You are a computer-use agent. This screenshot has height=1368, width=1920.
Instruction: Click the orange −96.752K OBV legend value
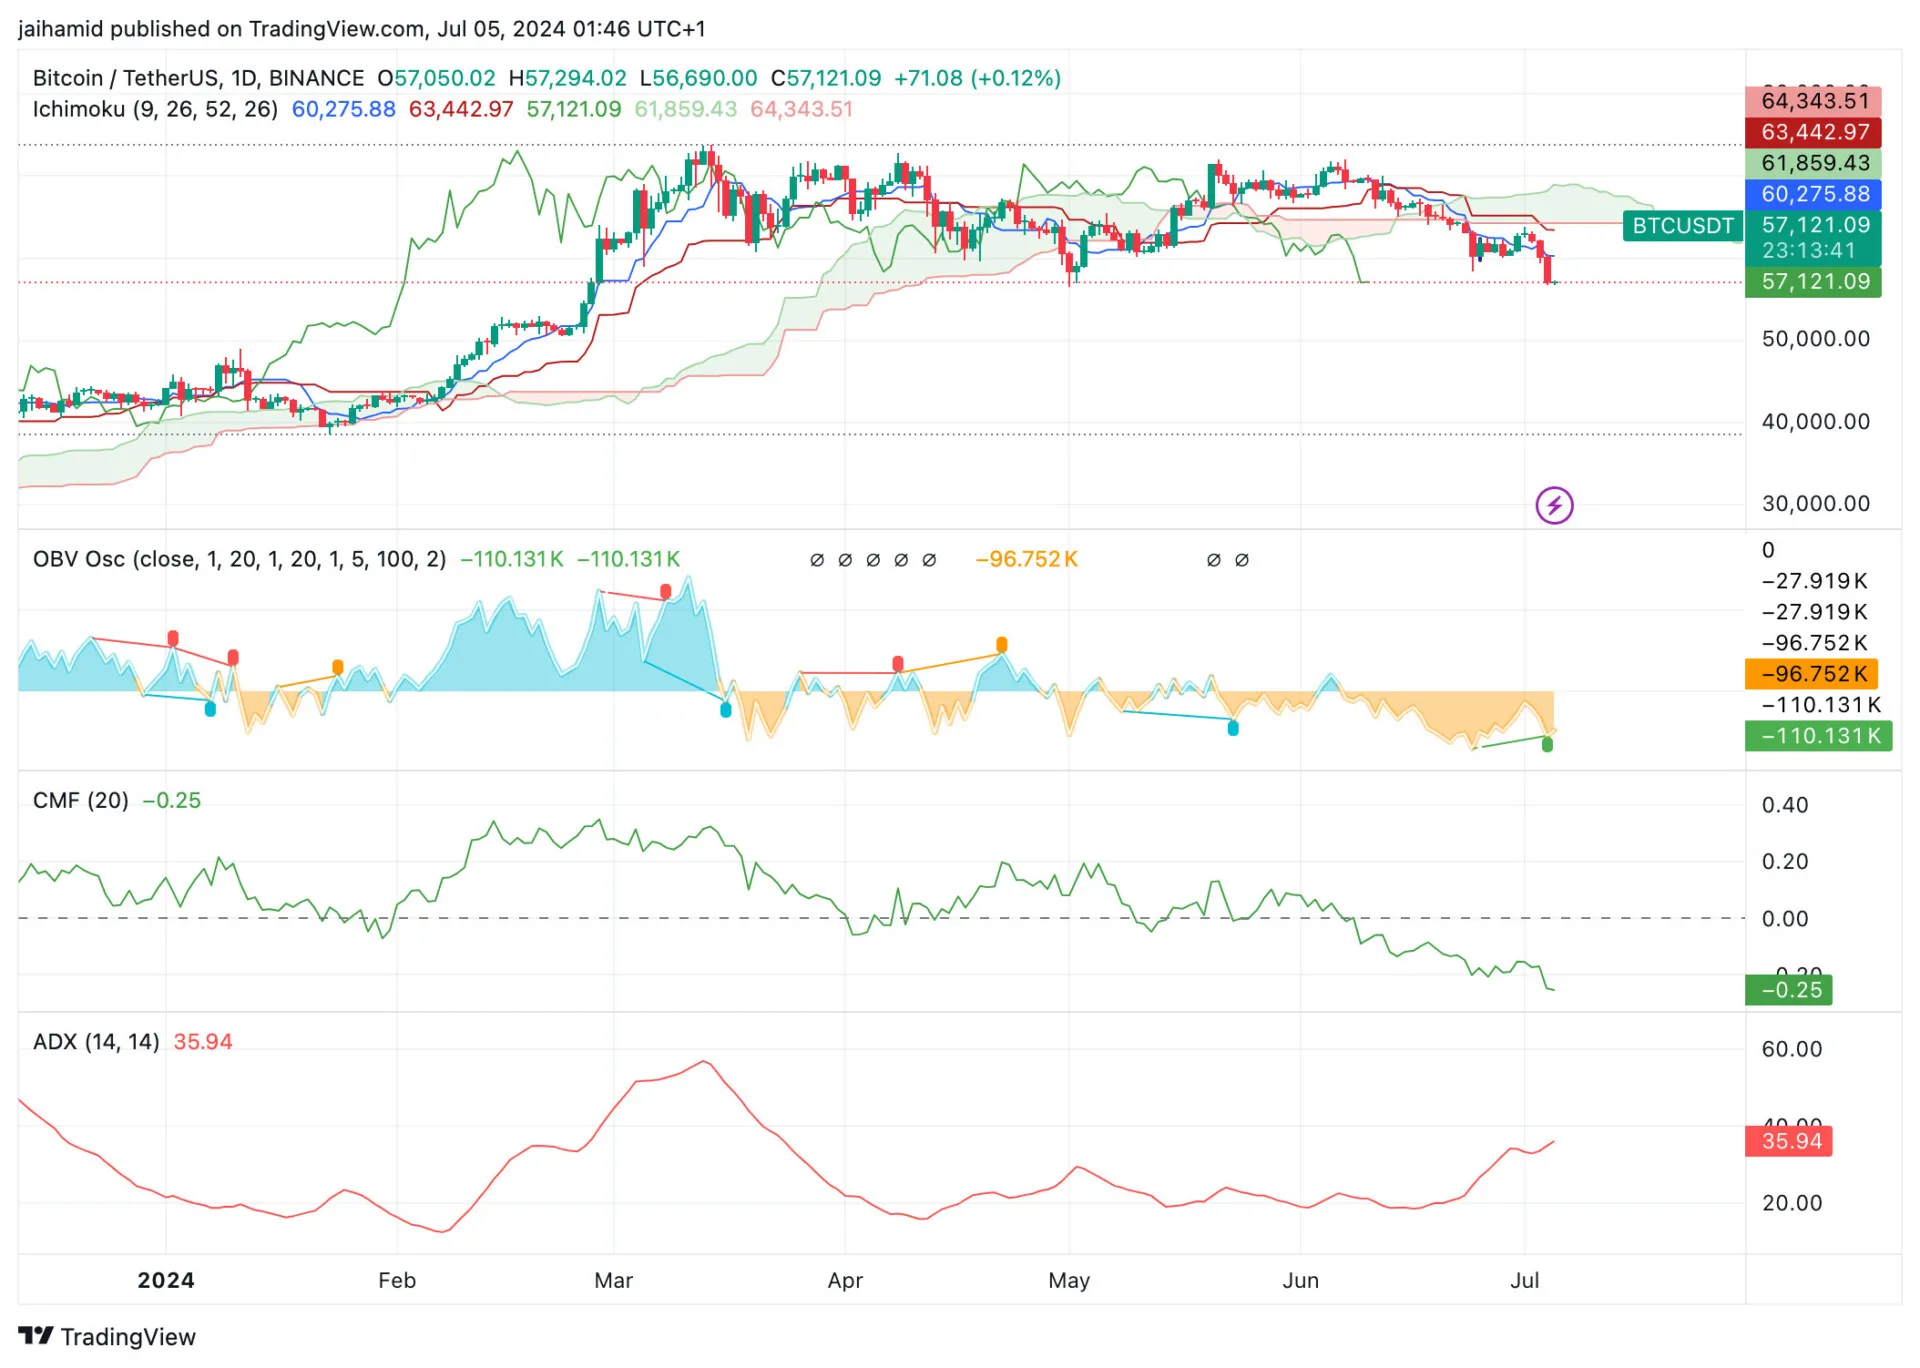coord(1027,559)
